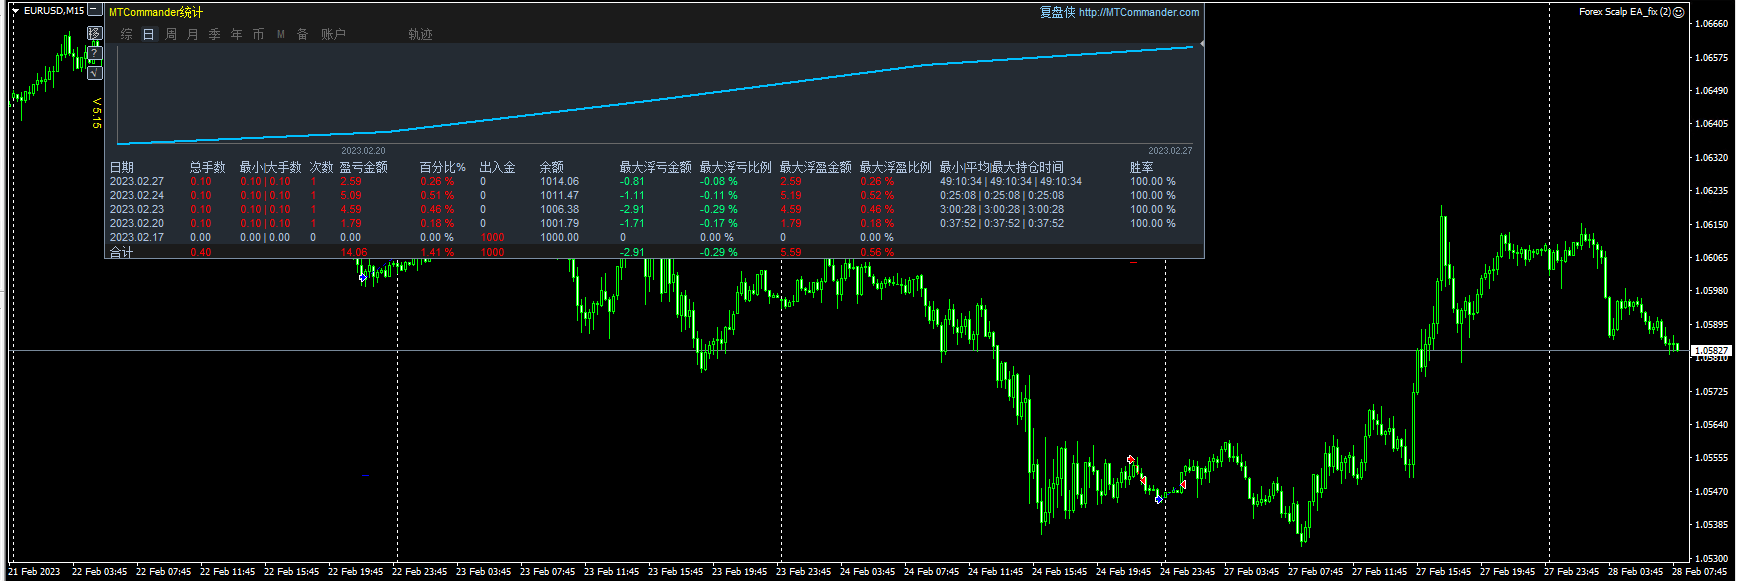This screenshot has width=1737, height=581.
Task: Select the 币 (currency) statistics tab
Action: tap(259, 34)
